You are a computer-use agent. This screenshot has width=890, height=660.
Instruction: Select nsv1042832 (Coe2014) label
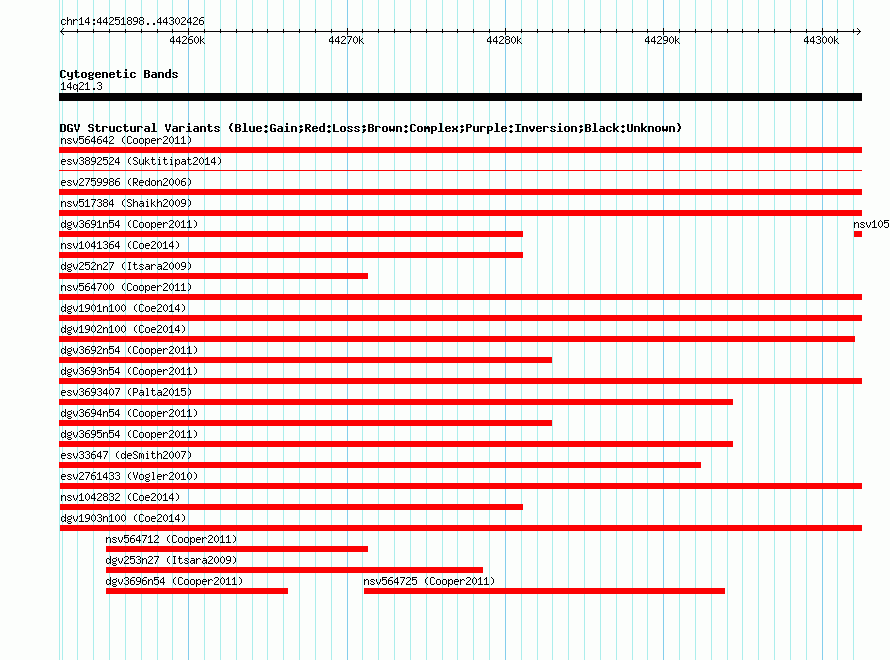coord(120,497)
